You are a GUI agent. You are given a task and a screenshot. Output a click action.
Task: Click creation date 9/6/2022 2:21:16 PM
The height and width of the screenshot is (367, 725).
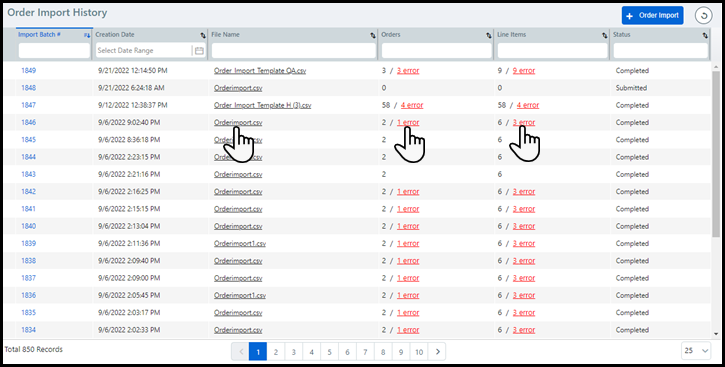(129, 174)
